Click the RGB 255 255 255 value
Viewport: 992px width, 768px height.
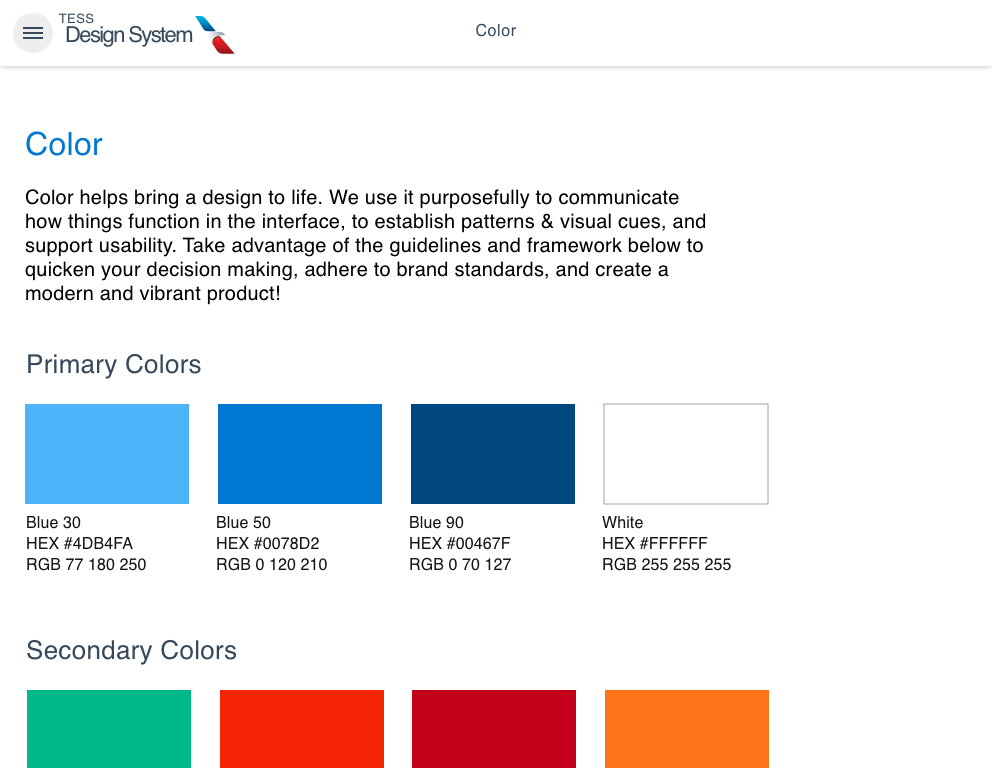[667, 565]
